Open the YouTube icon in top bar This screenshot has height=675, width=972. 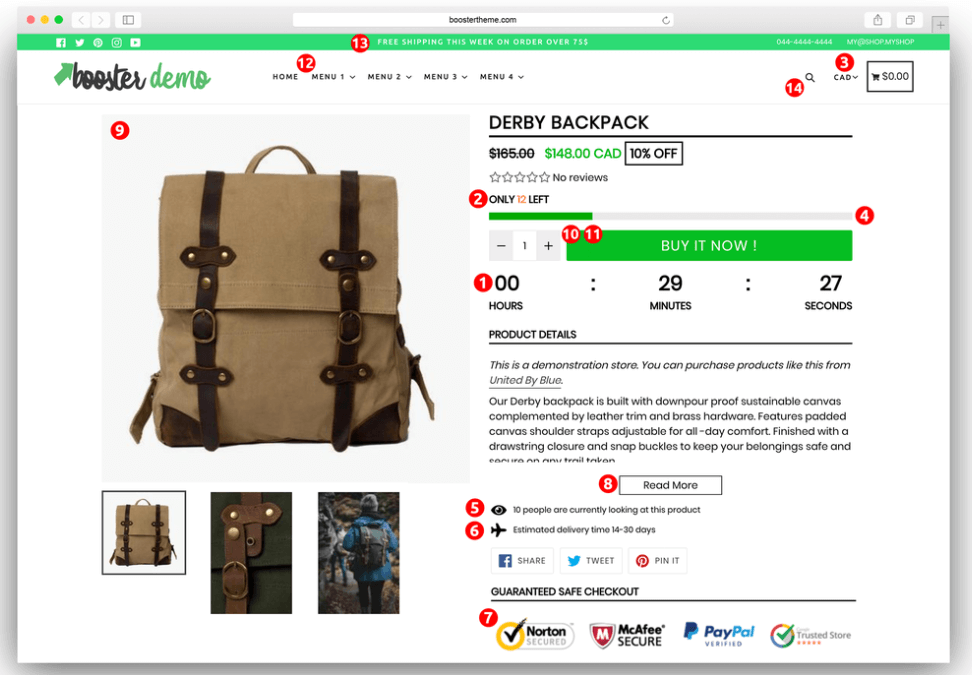point(135,43)
